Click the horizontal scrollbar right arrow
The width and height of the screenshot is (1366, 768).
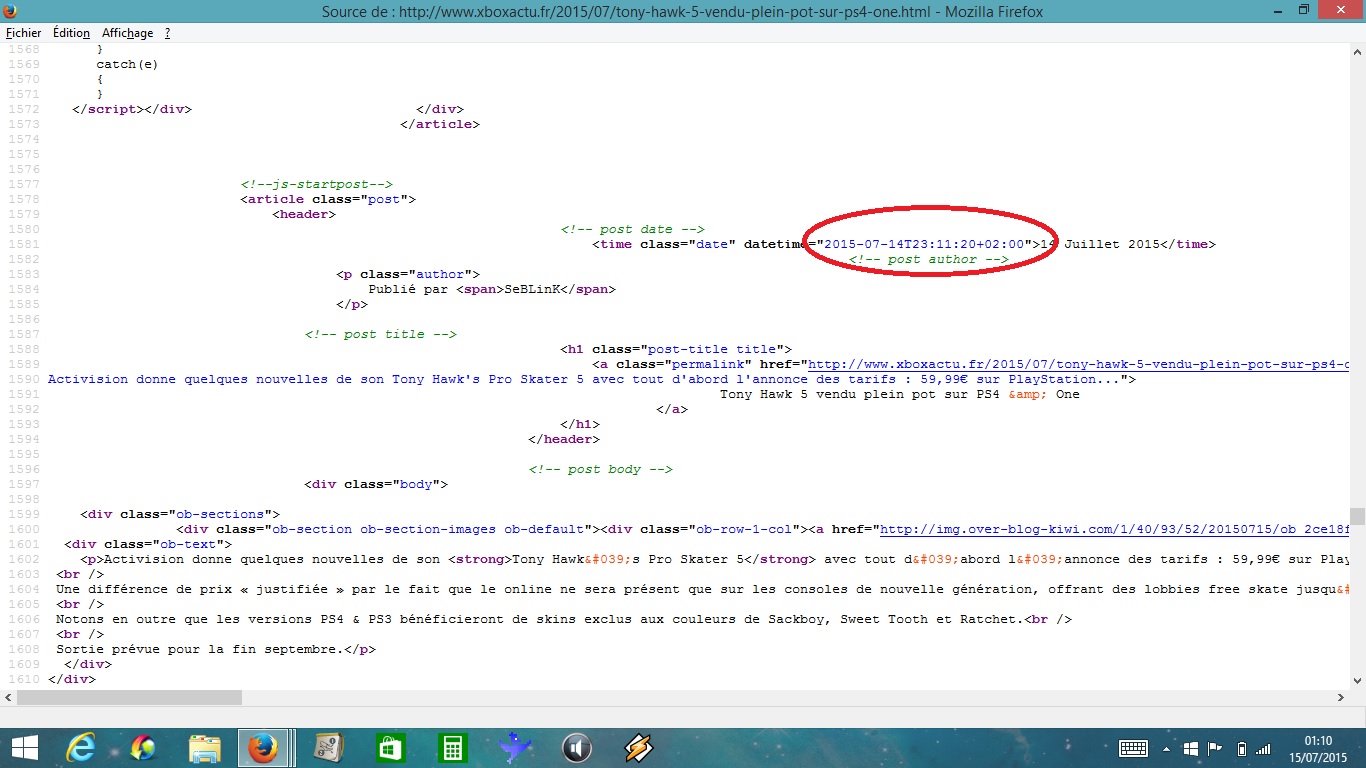click(1341, 697)
